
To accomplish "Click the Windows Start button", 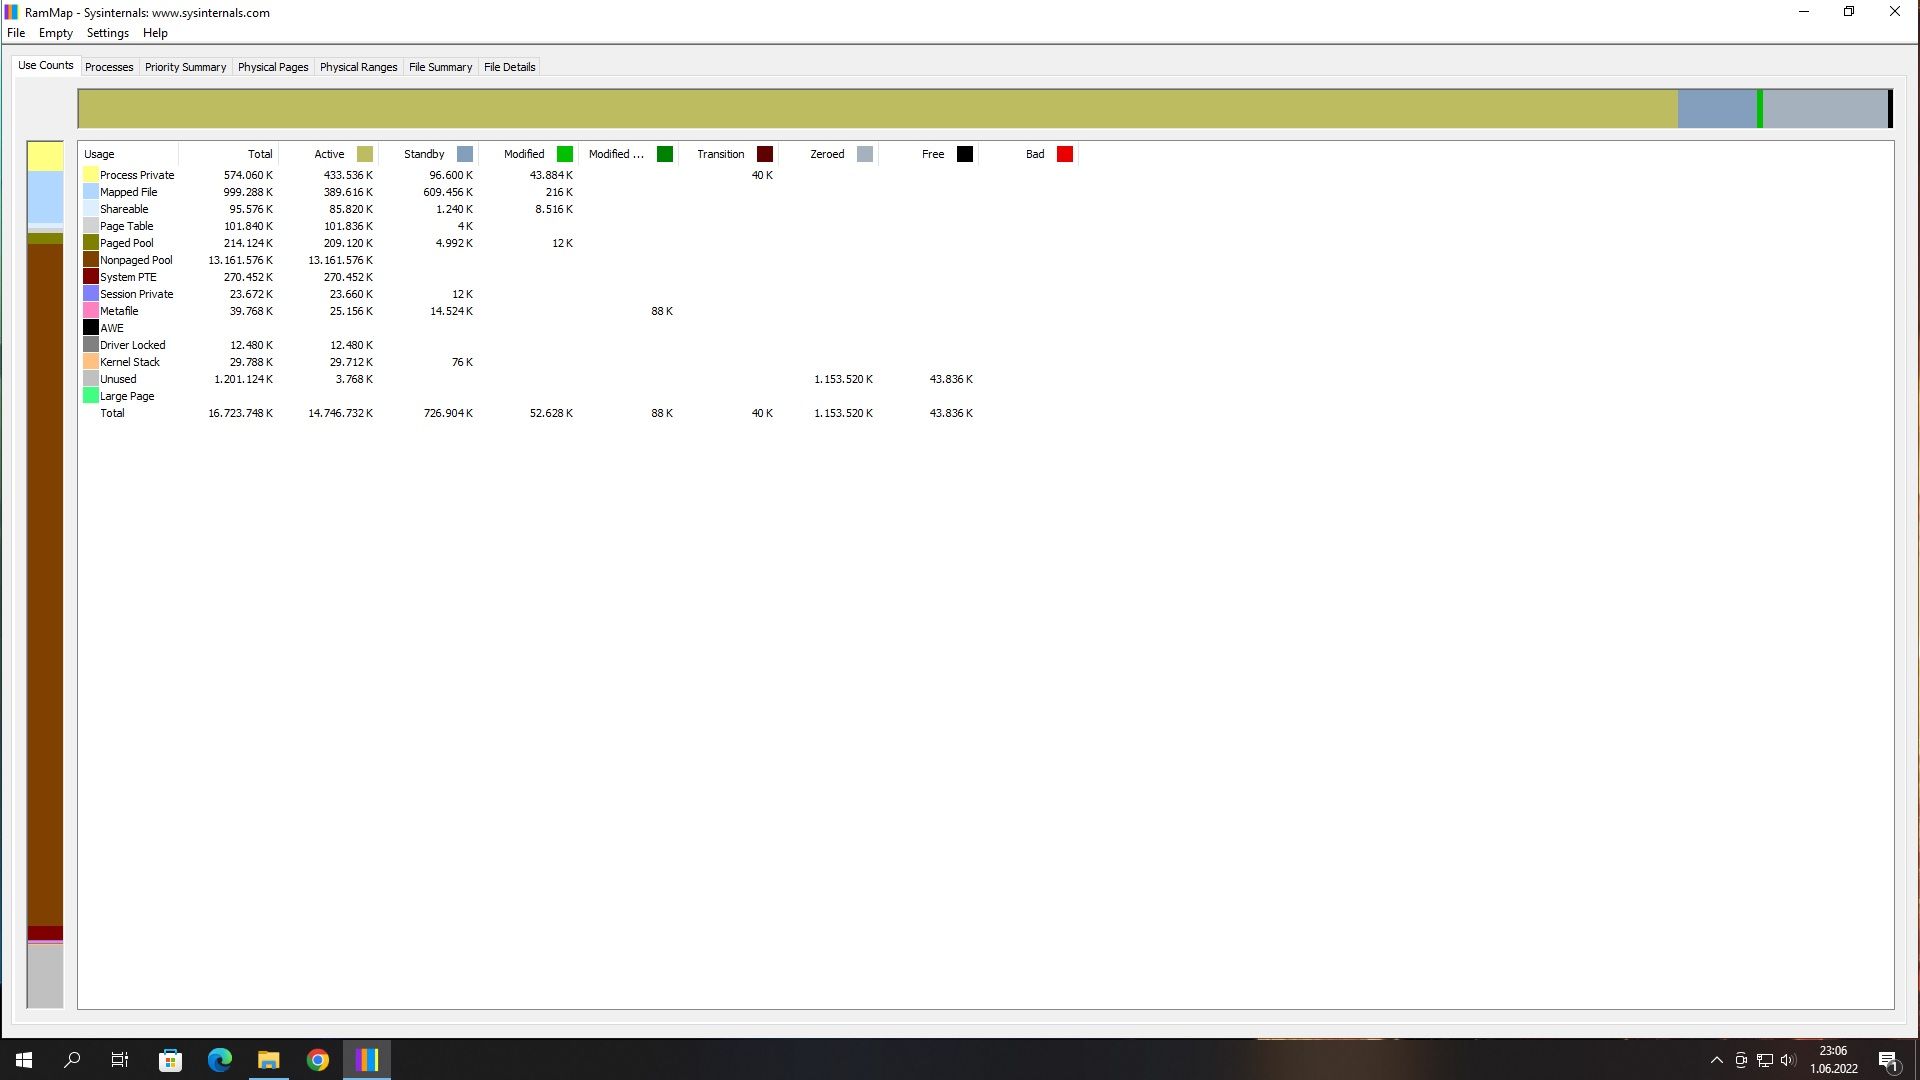I will pos(24,1060).
